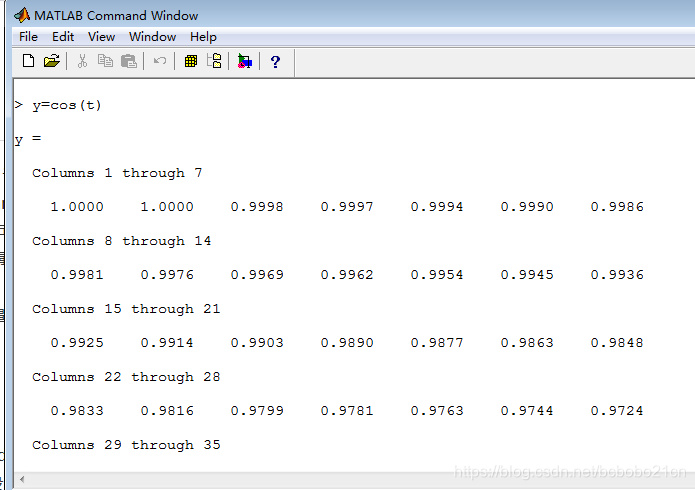Click the Open File folder icon
695x490 pixels.
tap(51, 61)
